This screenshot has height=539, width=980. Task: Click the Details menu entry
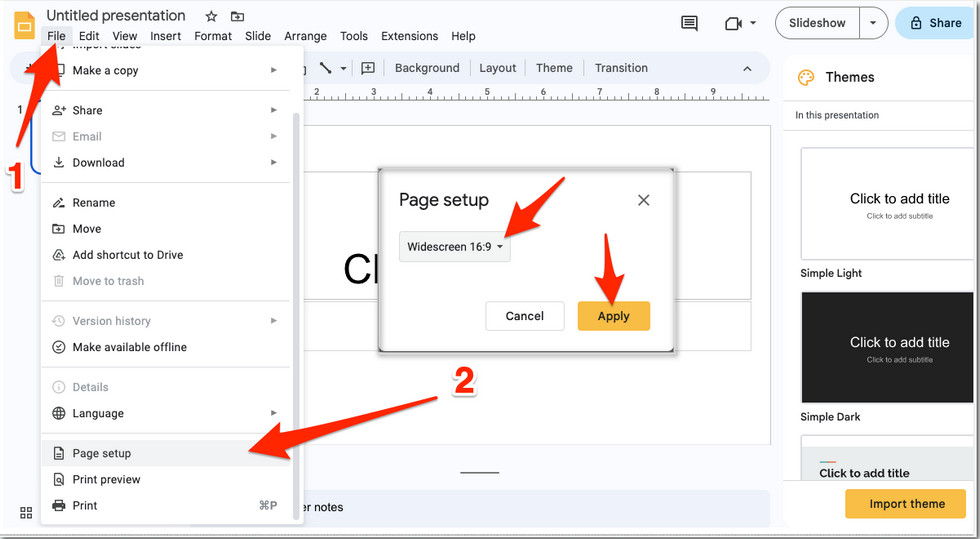pos(166,387)
